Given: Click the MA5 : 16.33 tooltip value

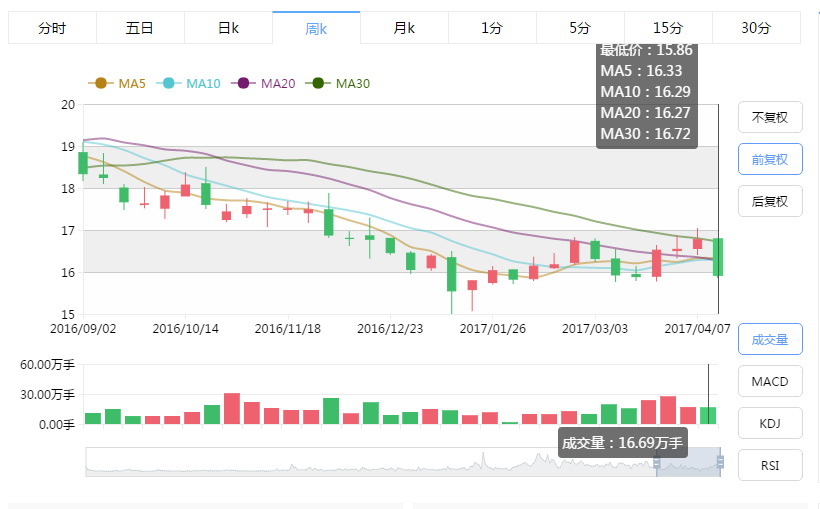Looking at the screenshot, I should [641, 71].
